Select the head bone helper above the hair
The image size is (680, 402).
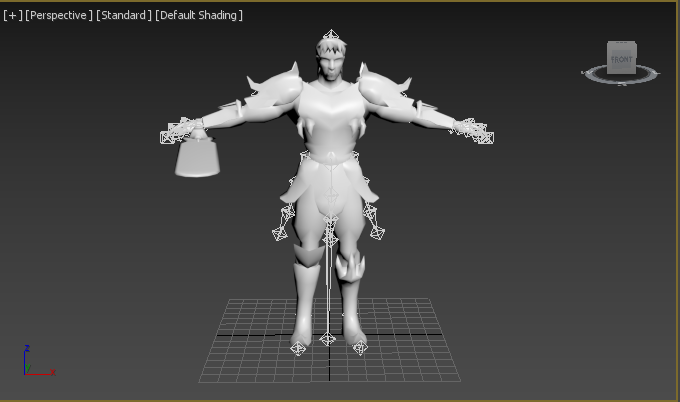pos(331,34)
